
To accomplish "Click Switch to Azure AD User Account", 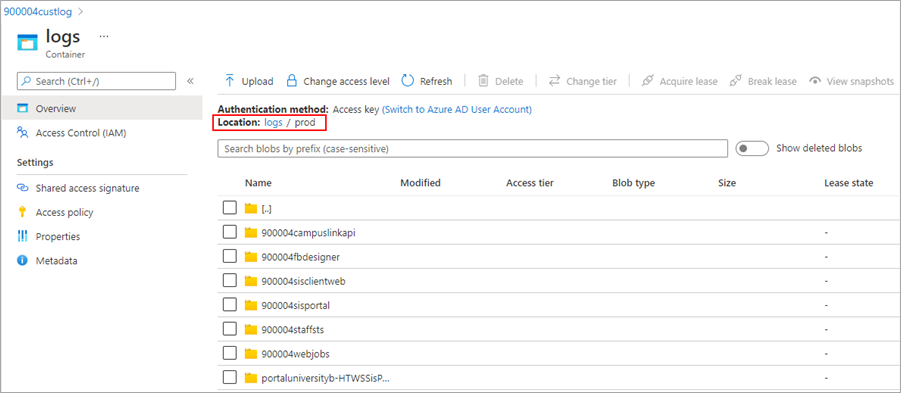I will 457,109.
